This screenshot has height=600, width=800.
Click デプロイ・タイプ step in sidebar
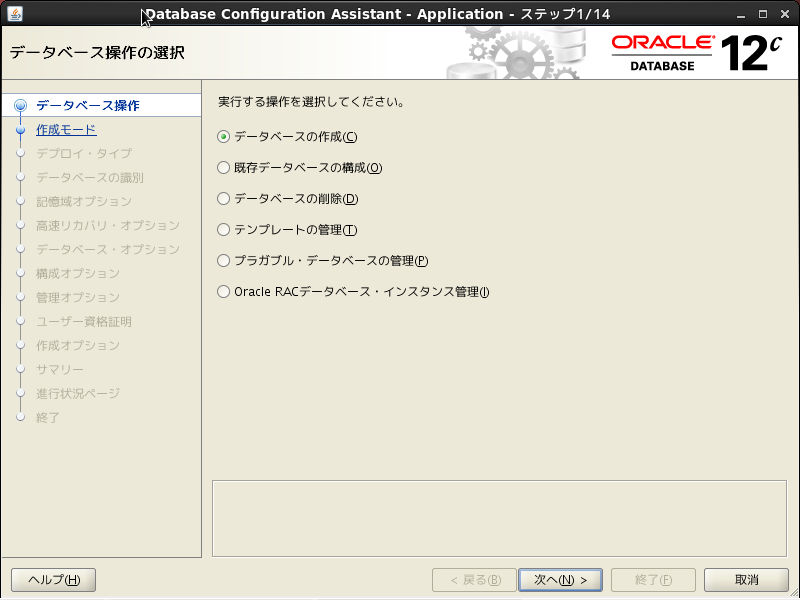coord(84,154)
